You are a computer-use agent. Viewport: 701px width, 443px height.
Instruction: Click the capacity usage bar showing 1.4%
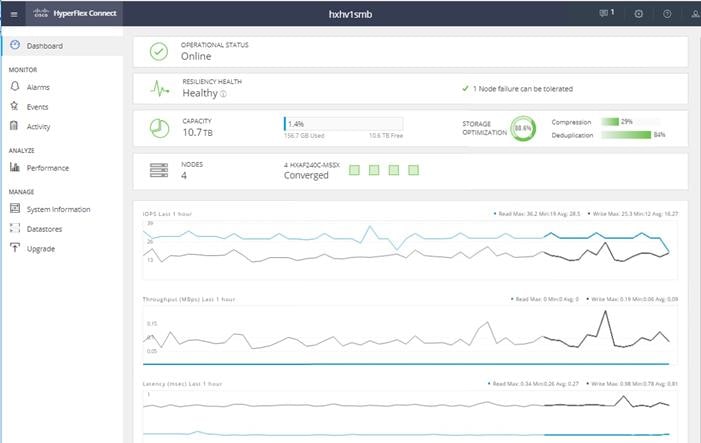pos(343,124)
